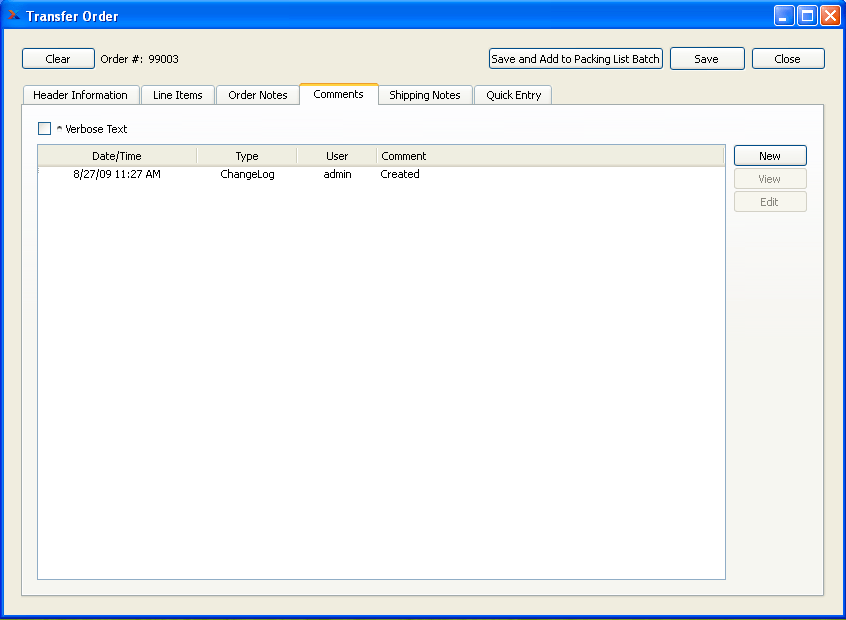Open the Shipping Notes tab

tap(424, 94)
